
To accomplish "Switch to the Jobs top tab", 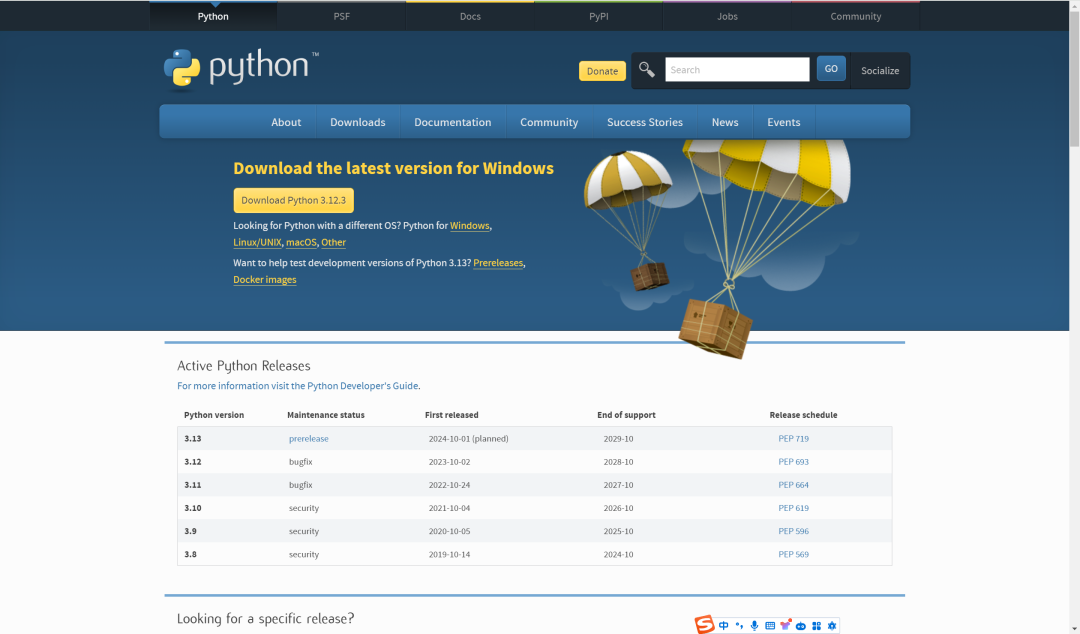I will click(x=727, y=16).
